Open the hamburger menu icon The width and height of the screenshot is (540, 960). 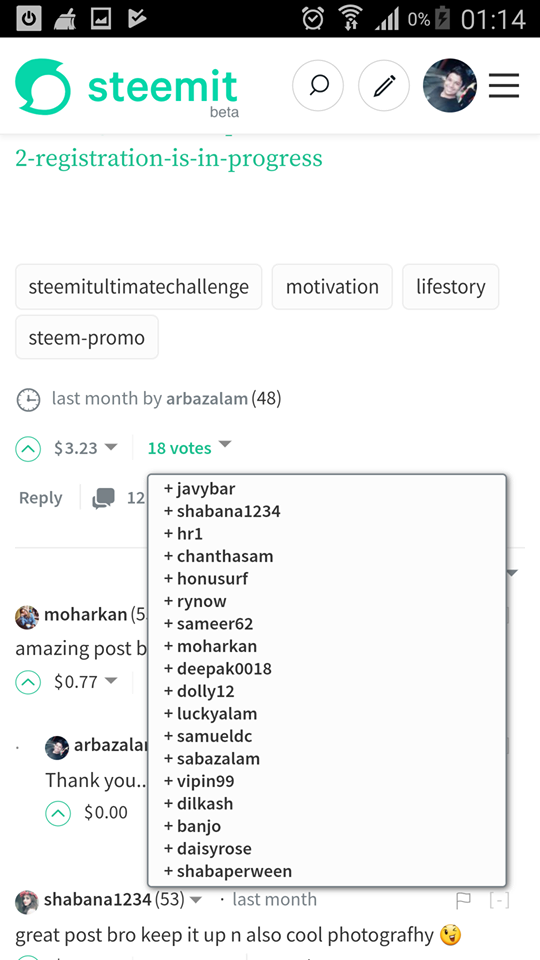[x=504, y=86]
